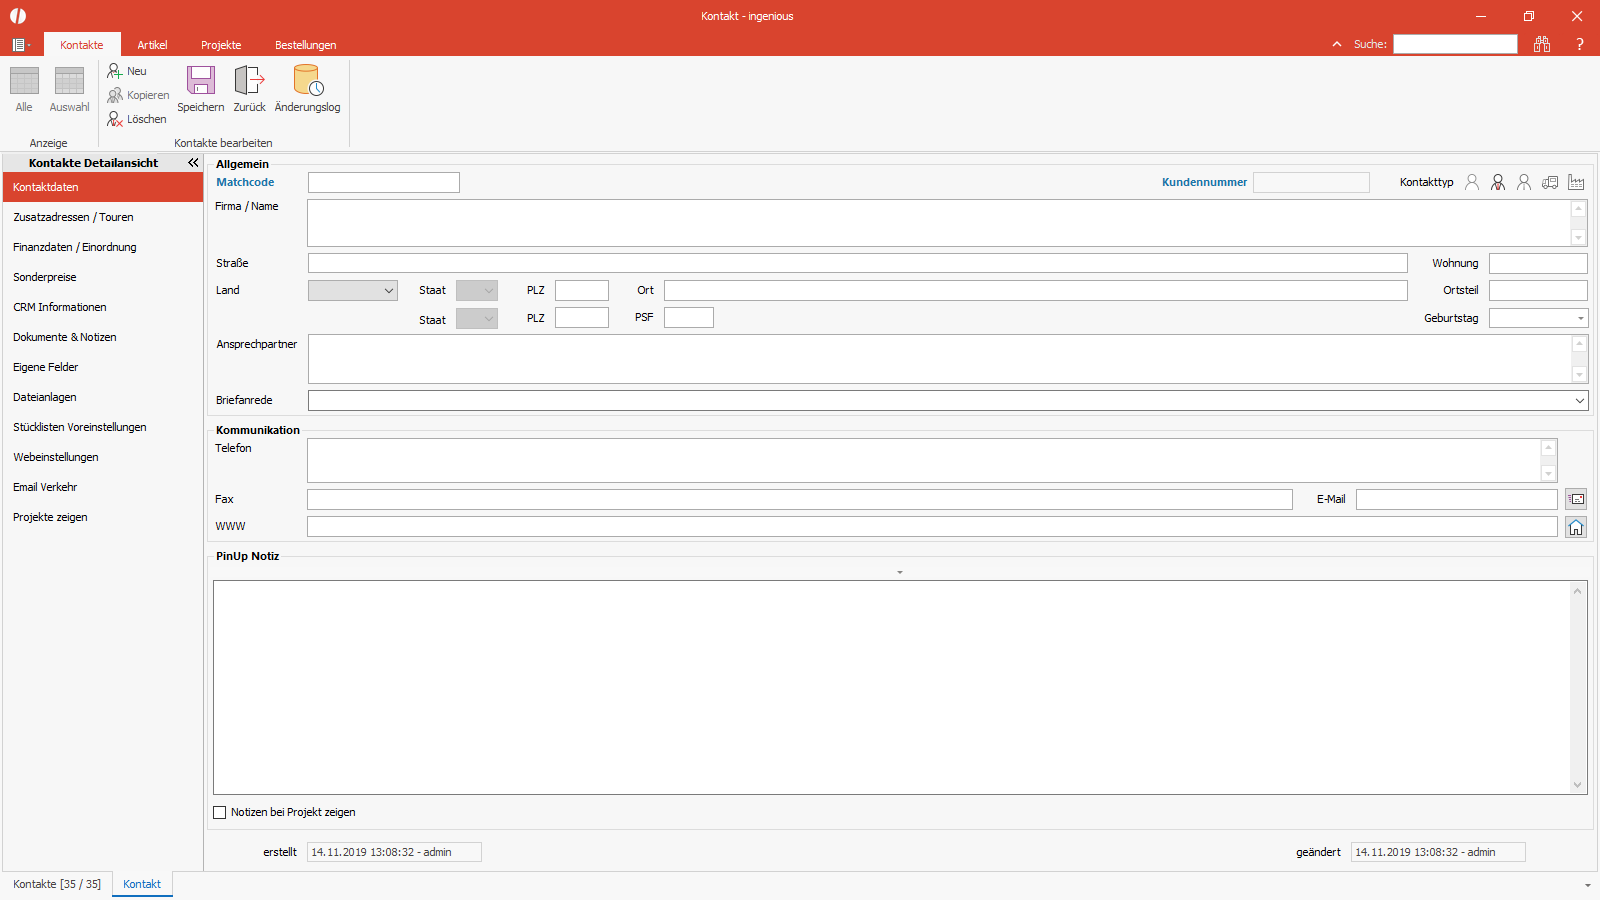Click the send E-Mail icon
This screenshot has height=900, width=1600.
pyautogui.click(x=1576, y=499)
